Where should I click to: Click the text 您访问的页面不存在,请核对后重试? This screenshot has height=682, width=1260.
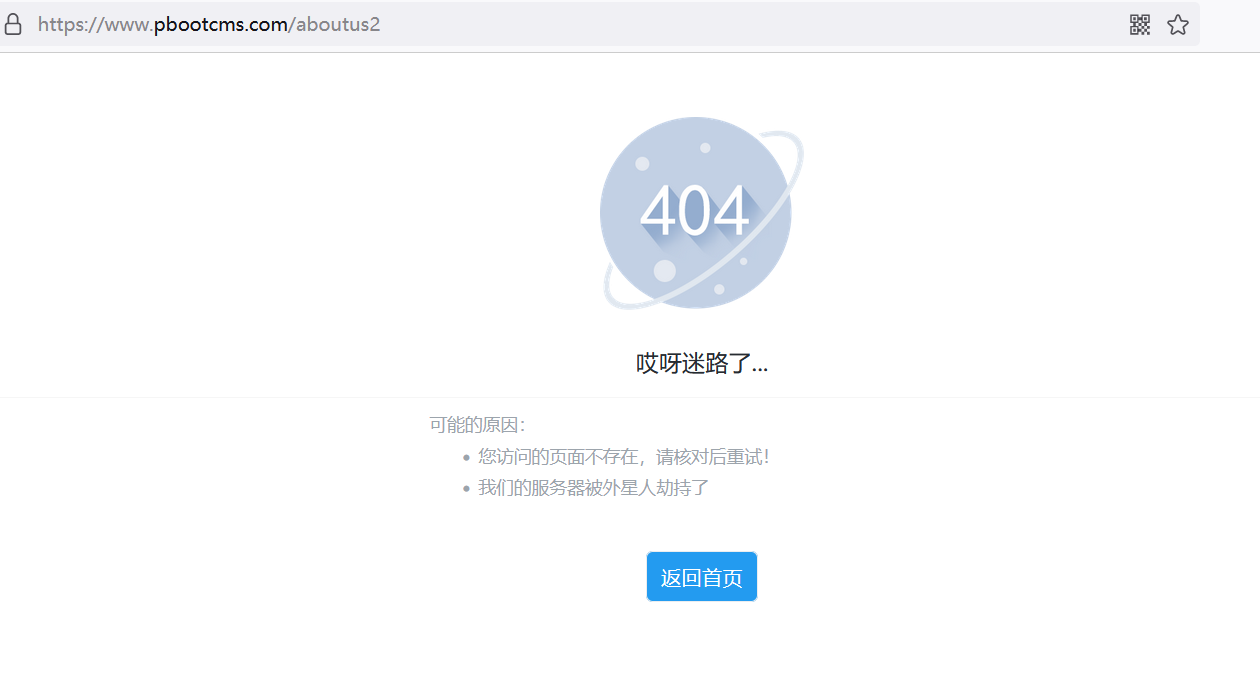click(623, 457)
